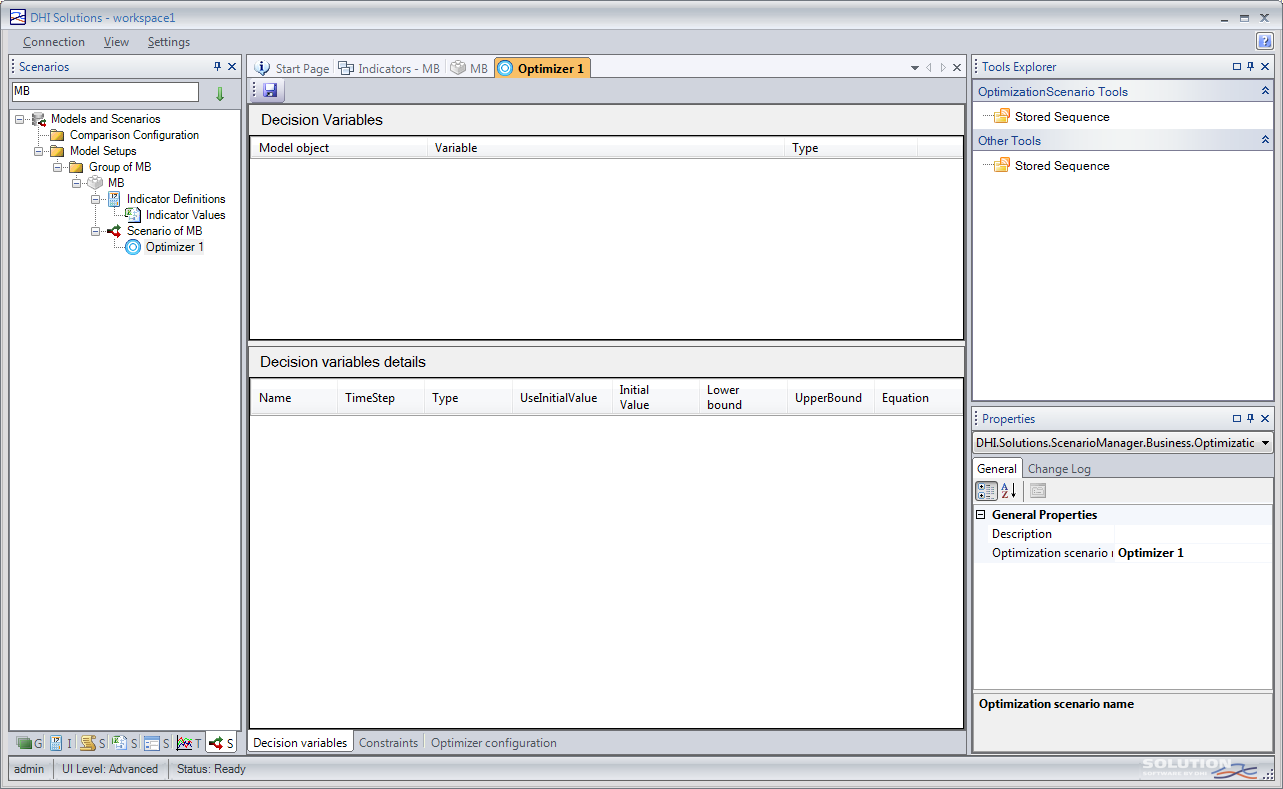1283x789 pixels.
Task: Switch to the MB document tab
Action: pyautogui.click(x=469, y=68)
